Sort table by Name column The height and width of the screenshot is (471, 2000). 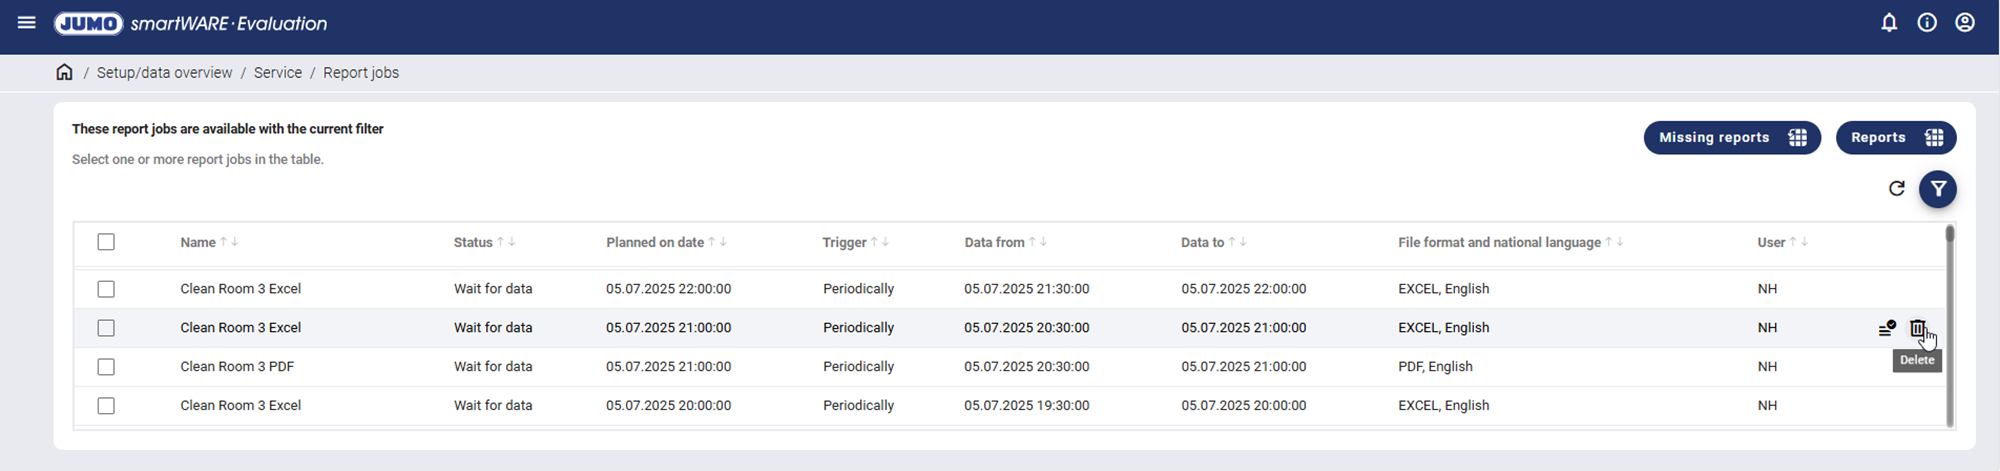198,242
